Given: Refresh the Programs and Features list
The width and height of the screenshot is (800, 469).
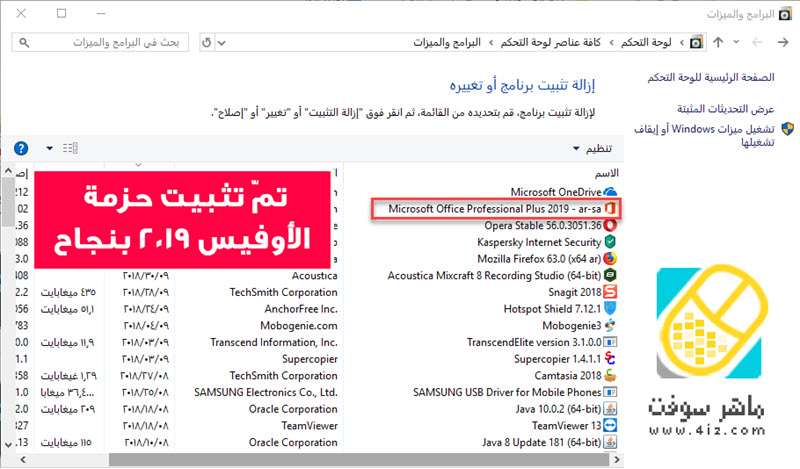Looking at the screenshot, I should point(207,43).
